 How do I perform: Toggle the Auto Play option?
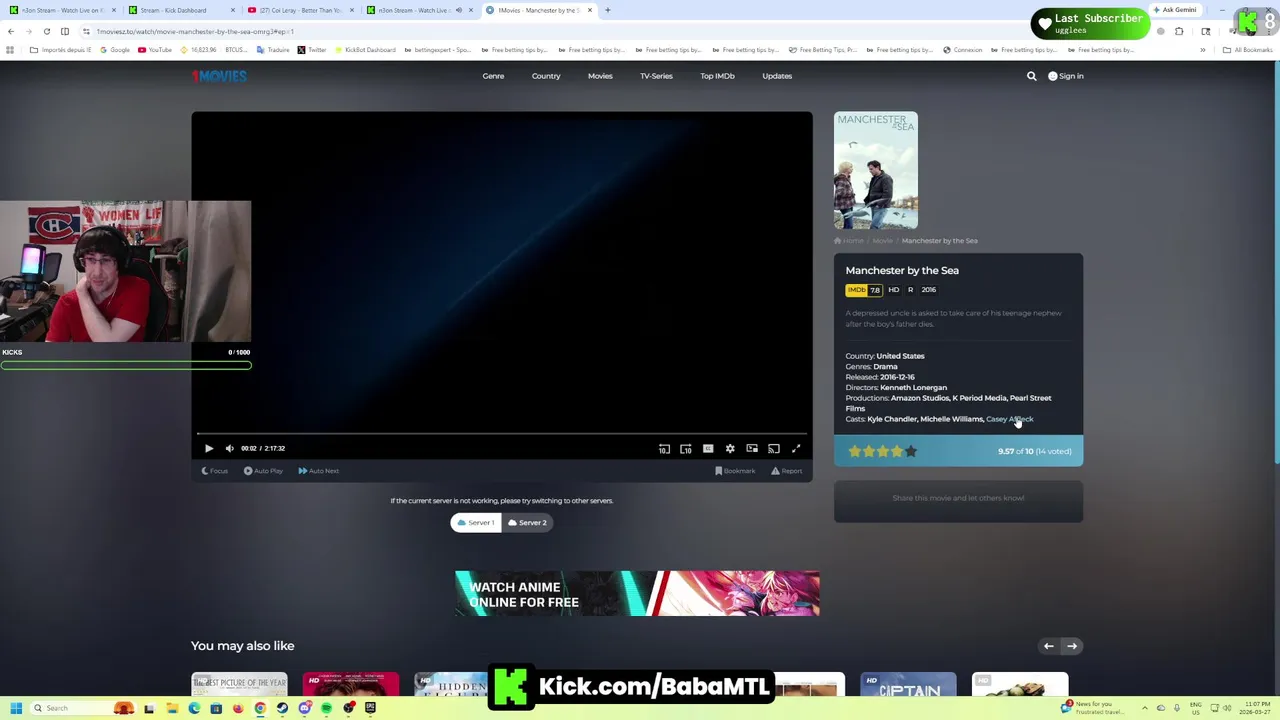264,471
